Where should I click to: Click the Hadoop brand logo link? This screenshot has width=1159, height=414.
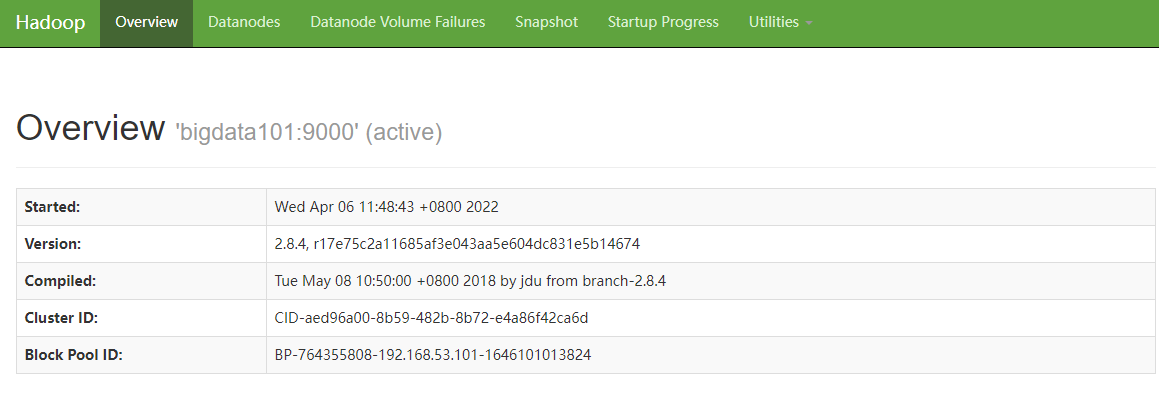[50, 22]
